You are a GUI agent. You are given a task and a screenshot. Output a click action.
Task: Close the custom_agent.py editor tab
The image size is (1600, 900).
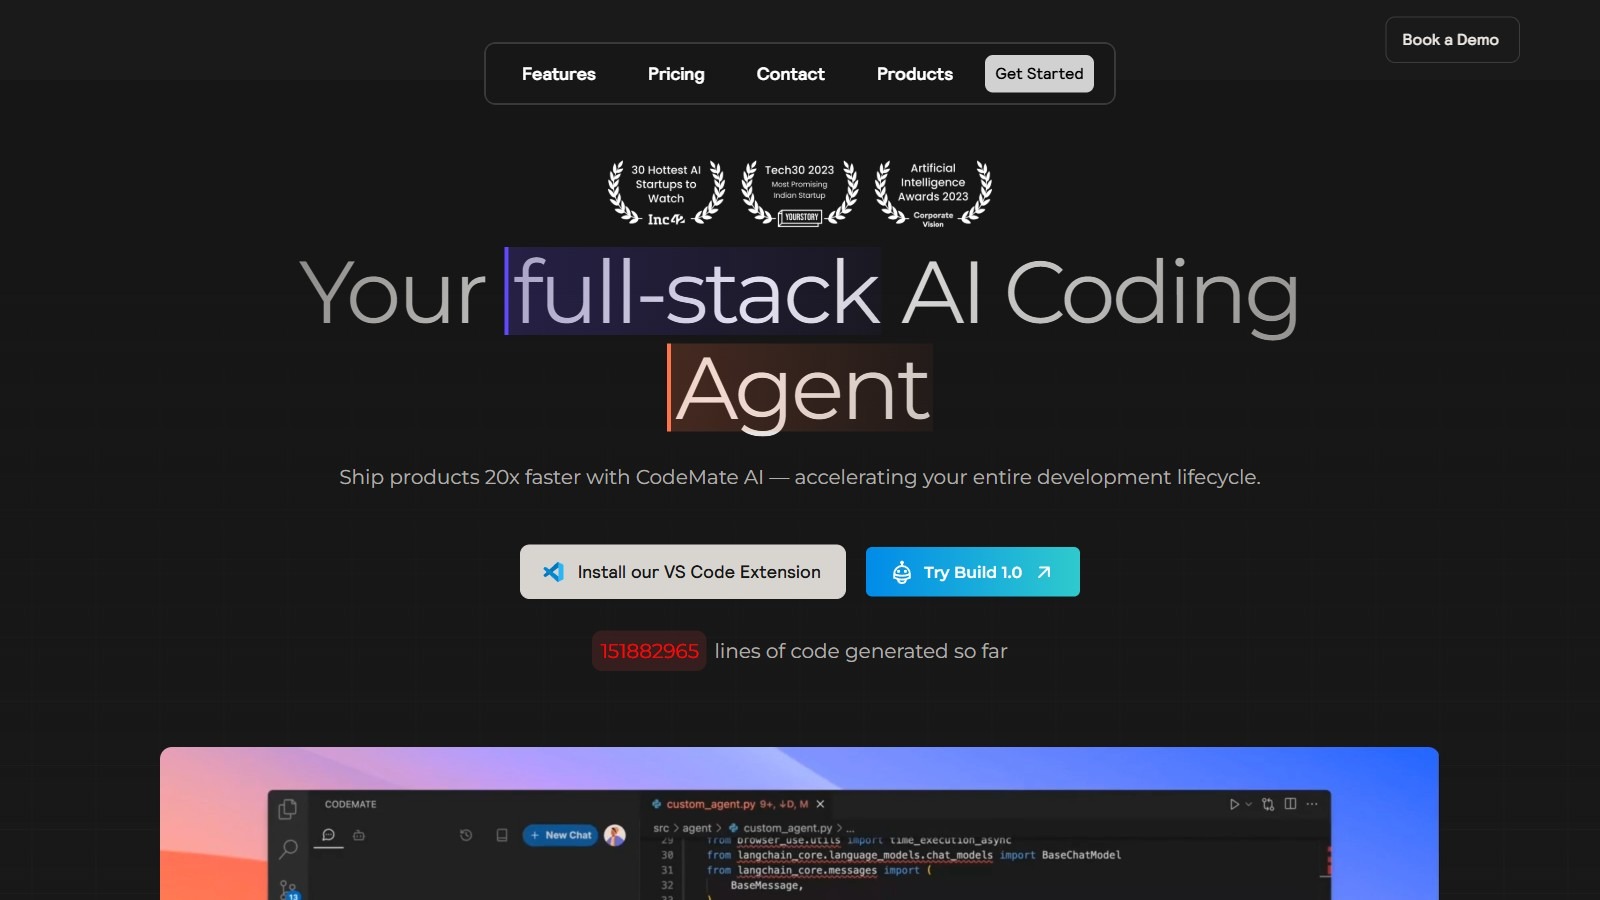[x=820, y=804]
